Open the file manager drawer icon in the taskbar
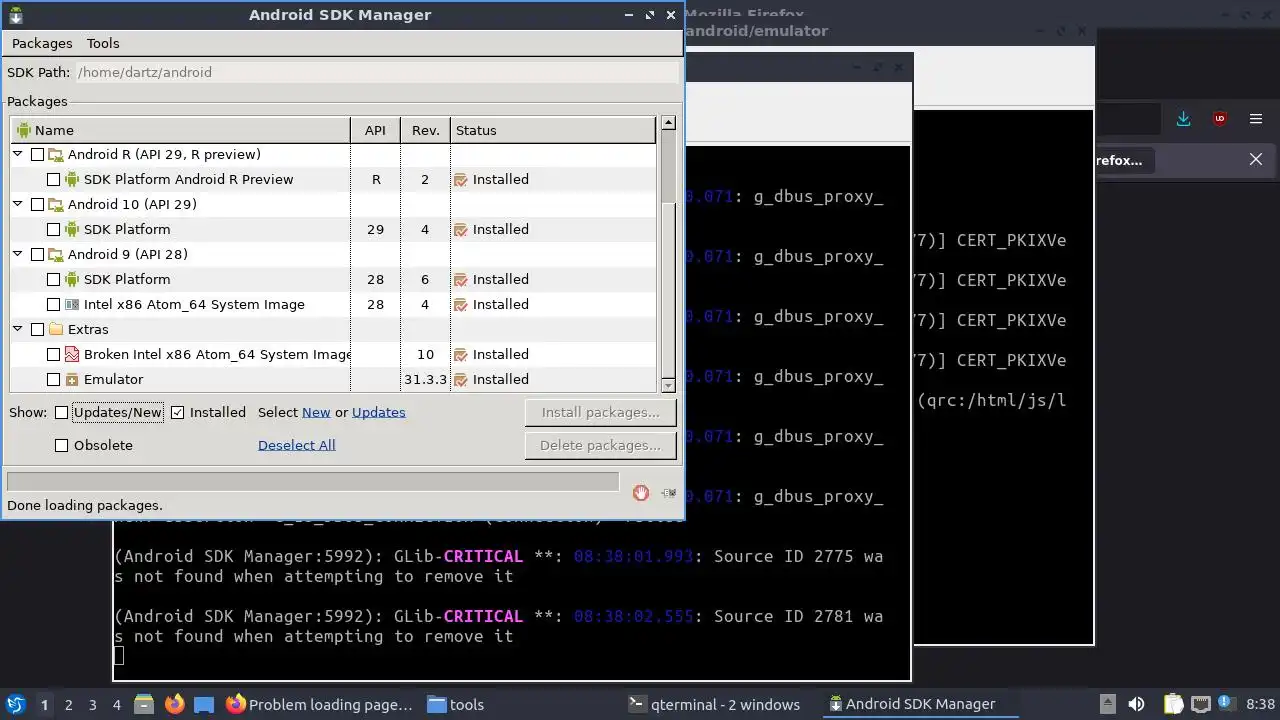 point(142,704)
